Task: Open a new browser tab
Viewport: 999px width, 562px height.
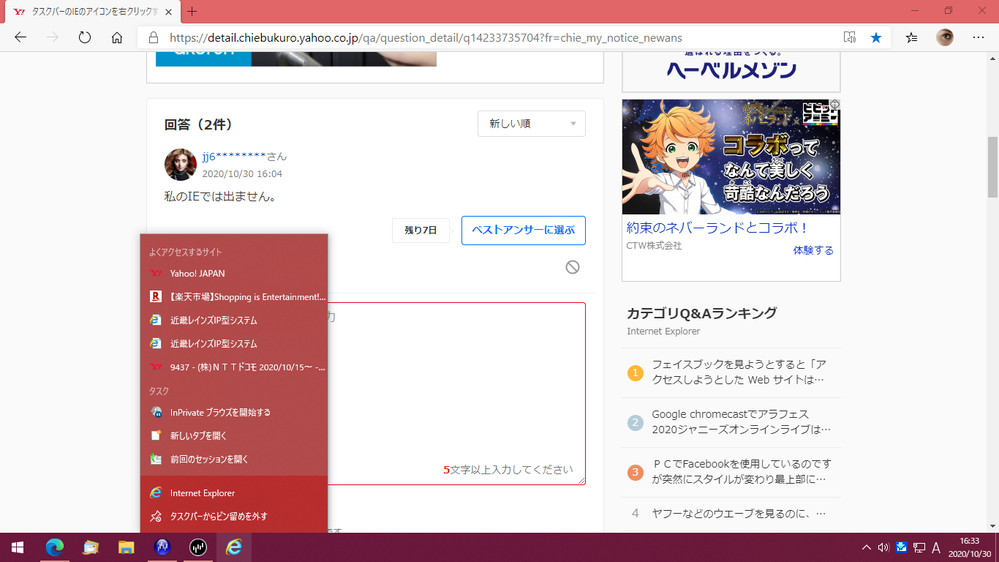Action: pos(192,11)
